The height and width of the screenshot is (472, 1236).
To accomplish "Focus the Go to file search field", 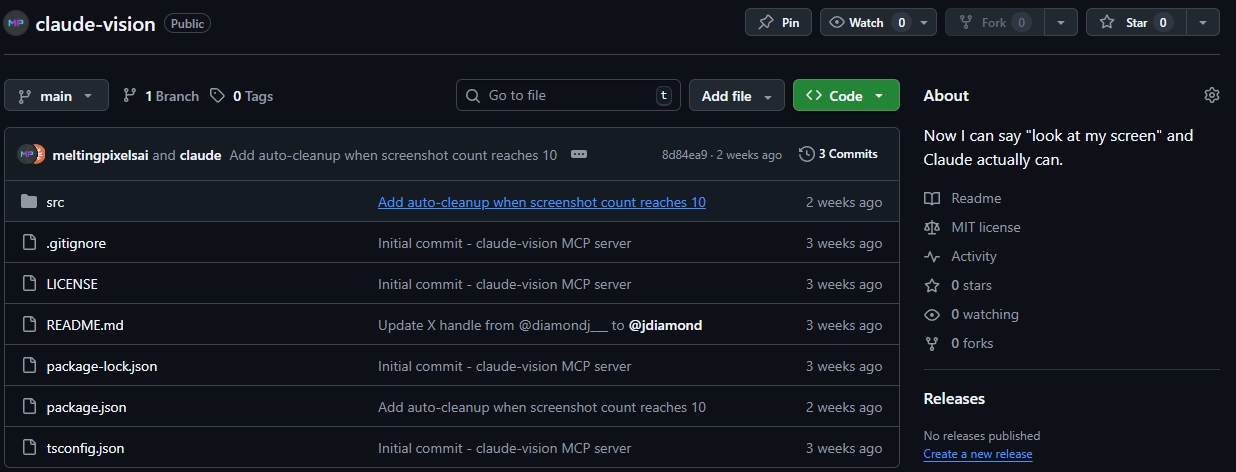I will point(568,96).
